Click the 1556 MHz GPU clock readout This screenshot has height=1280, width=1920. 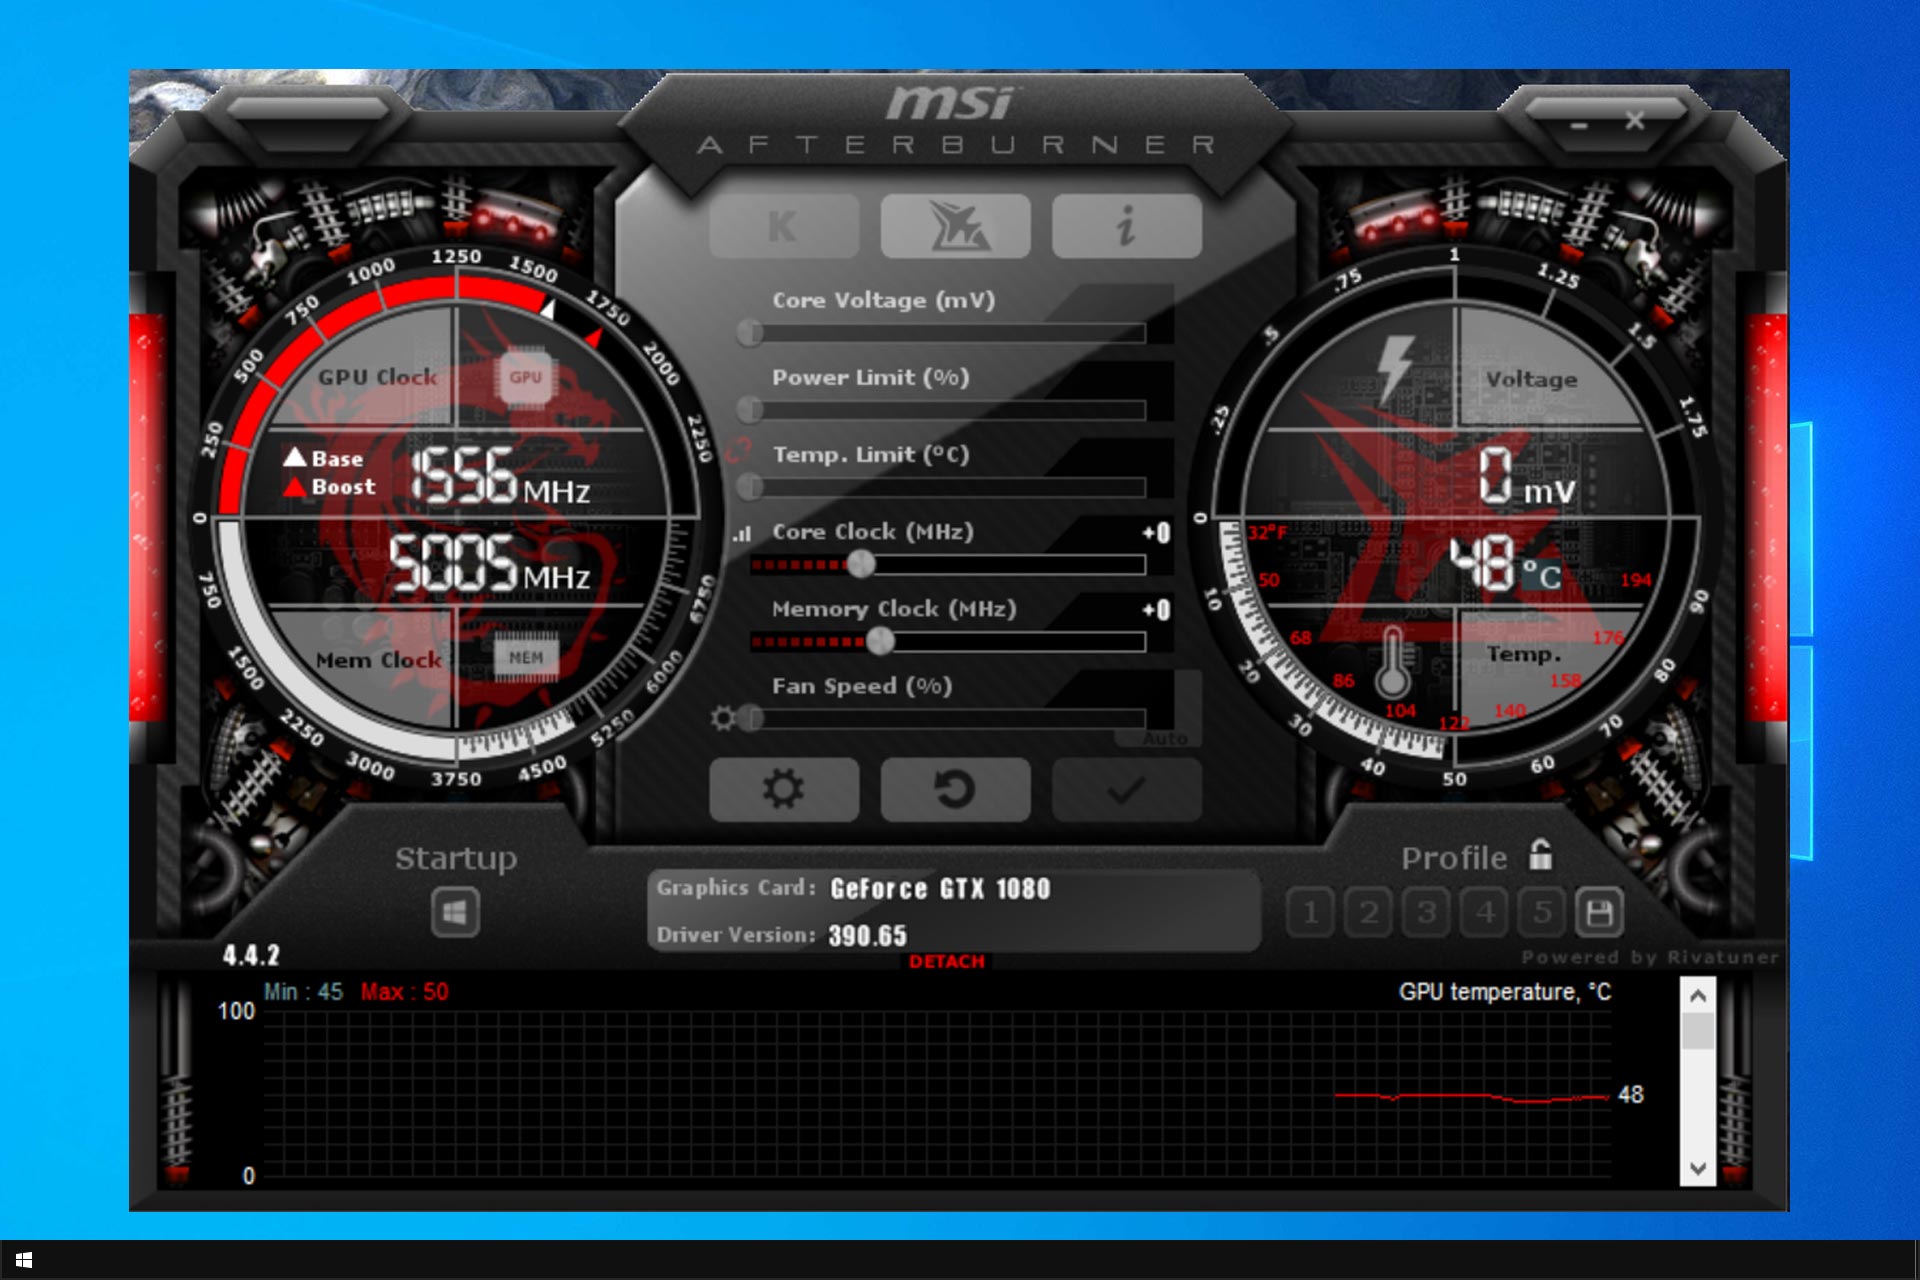click(x=500, y=475)
